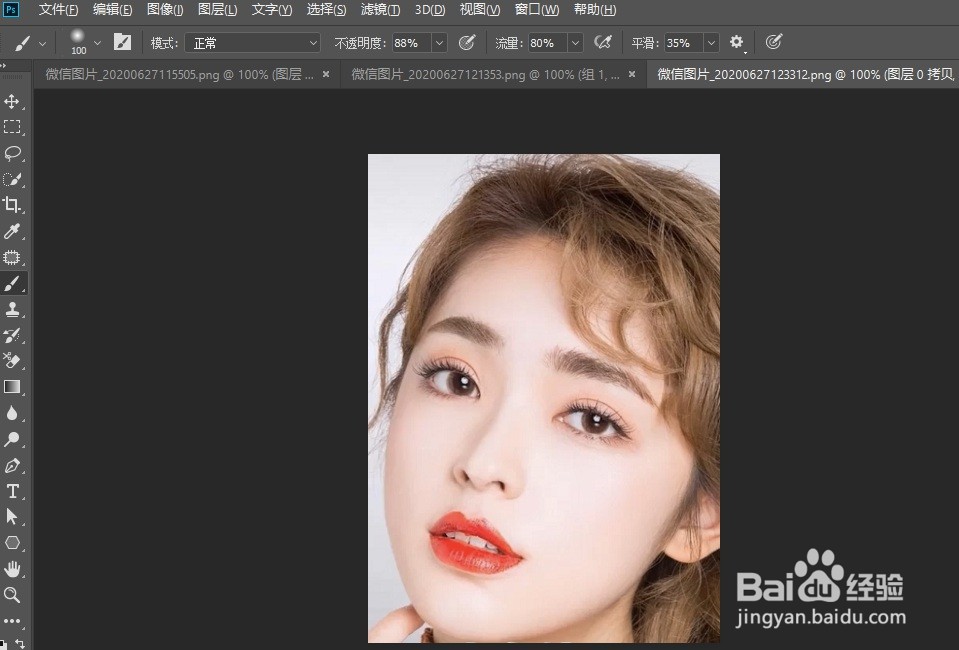Click the flow value field 80%

(547, 43)
